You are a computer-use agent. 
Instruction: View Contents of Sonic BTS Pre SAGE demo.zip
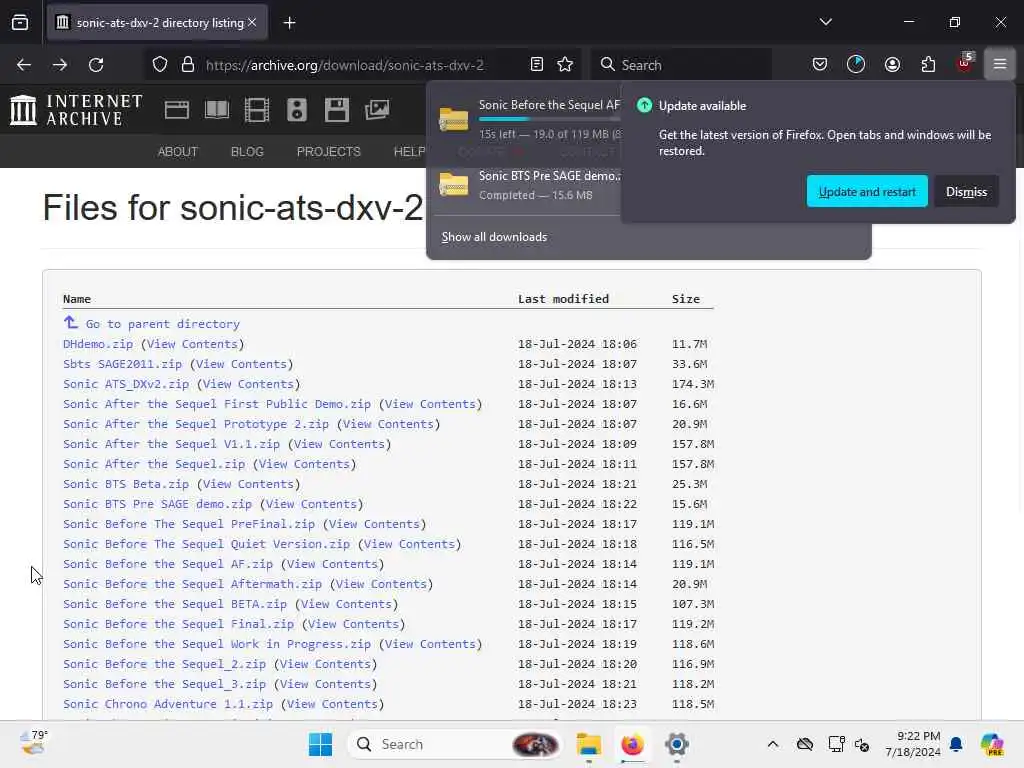pyautogui.click(x=312, y=504)
